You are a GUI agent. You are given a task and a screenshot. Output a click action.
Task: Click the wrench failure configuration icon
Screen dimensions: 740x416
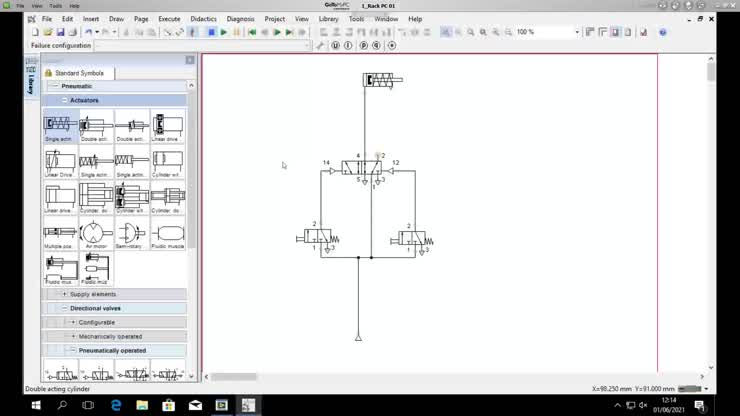[x=320, y=45]
